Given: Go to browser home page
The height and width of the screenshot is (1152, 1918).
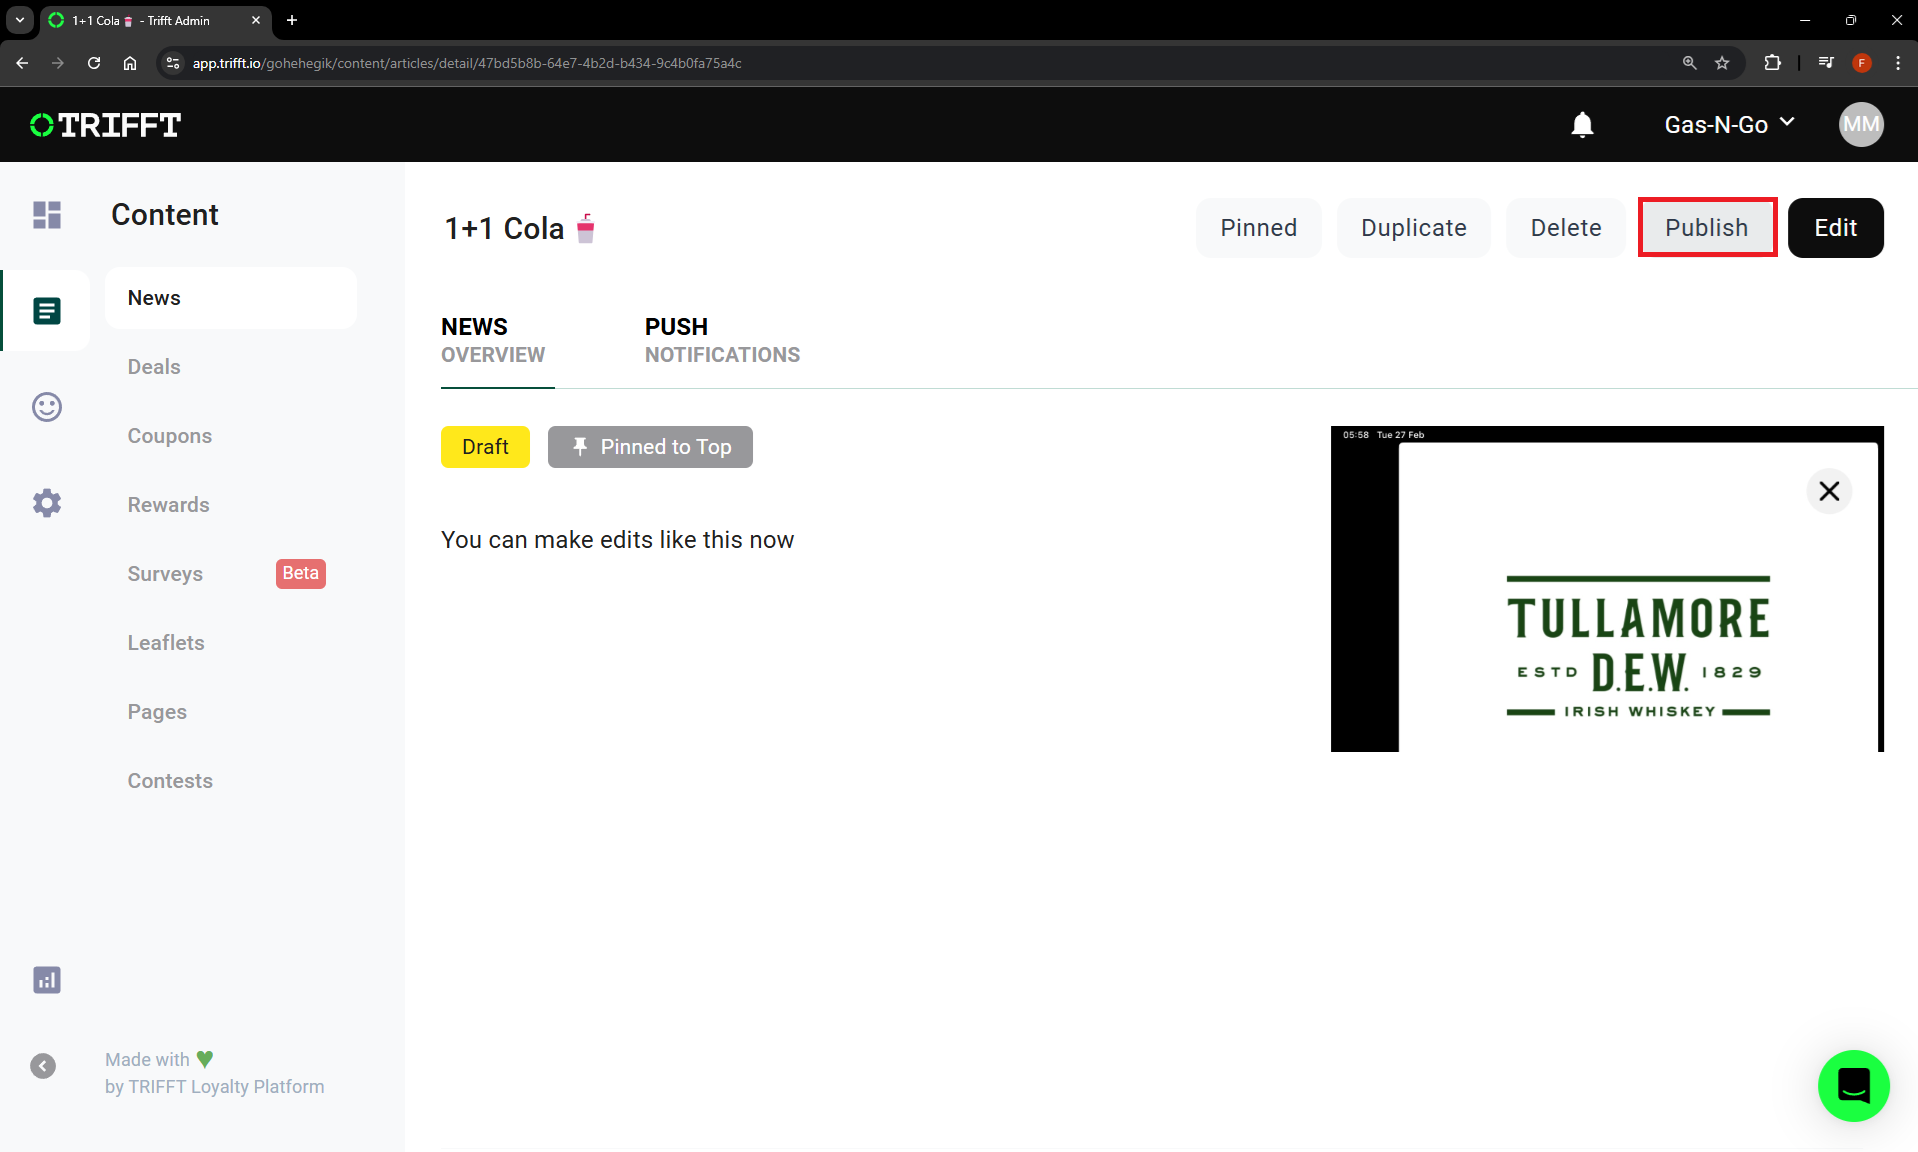Looking at the screenshot, I should [130, 63].
